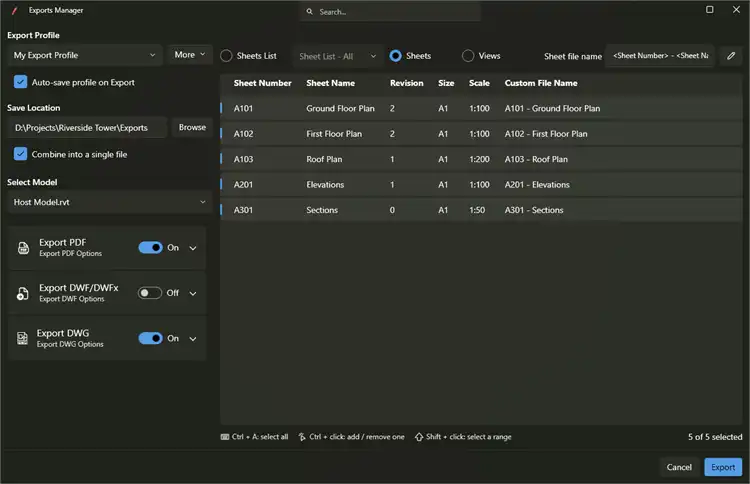Click the revision 0 cell for A301
Image resolution: width=750 pixels, height=484 pixels.
click(x=392, y=210)
